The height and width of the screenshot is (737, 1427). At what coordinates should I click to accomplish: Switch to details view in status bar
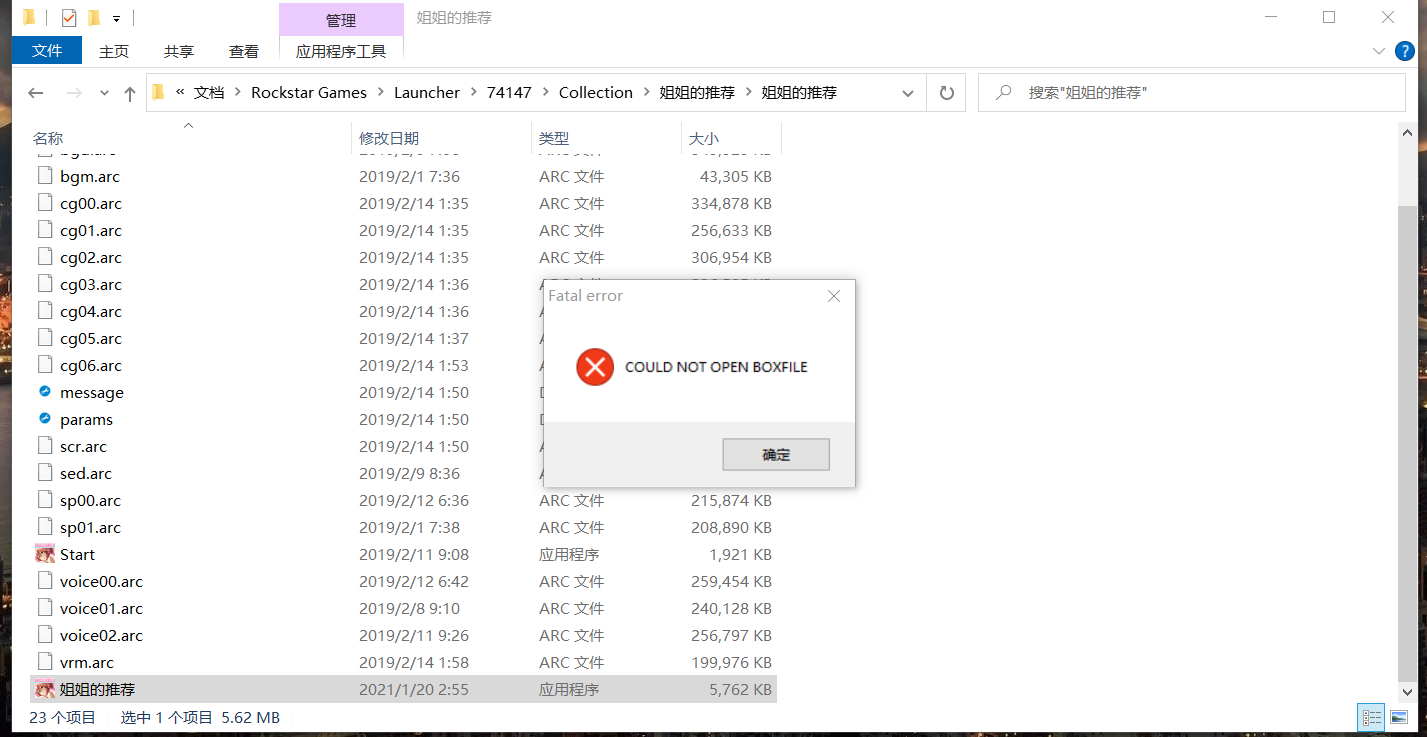[1371, 717]
